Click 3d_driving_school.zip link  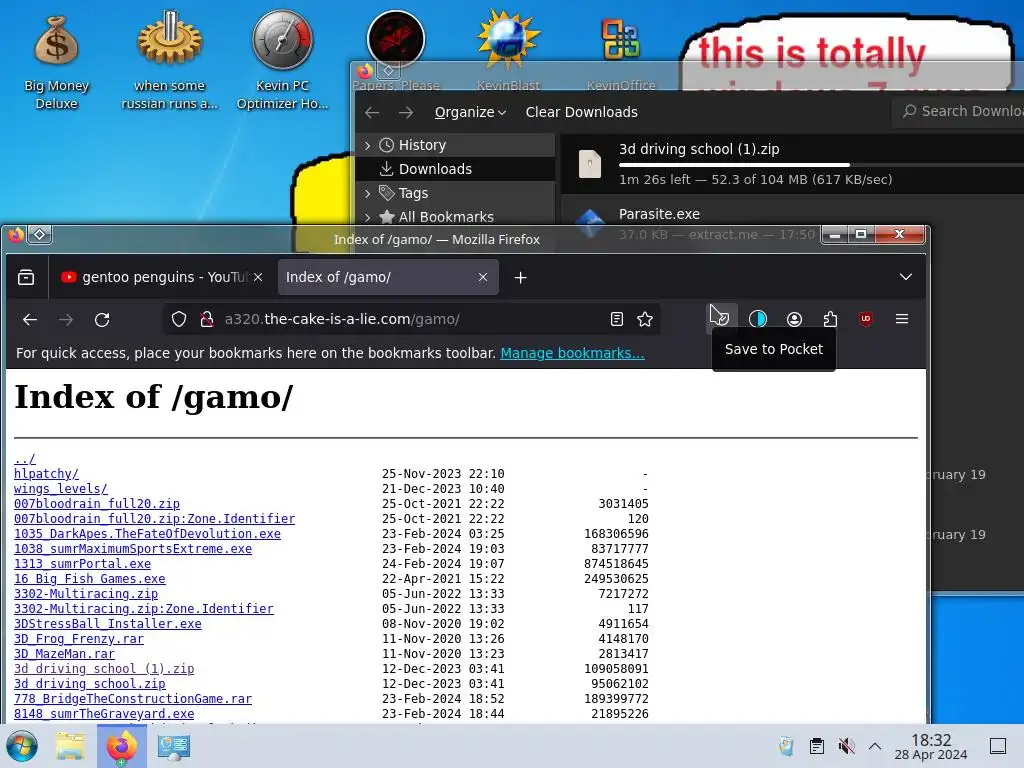(x=89, y=684)
